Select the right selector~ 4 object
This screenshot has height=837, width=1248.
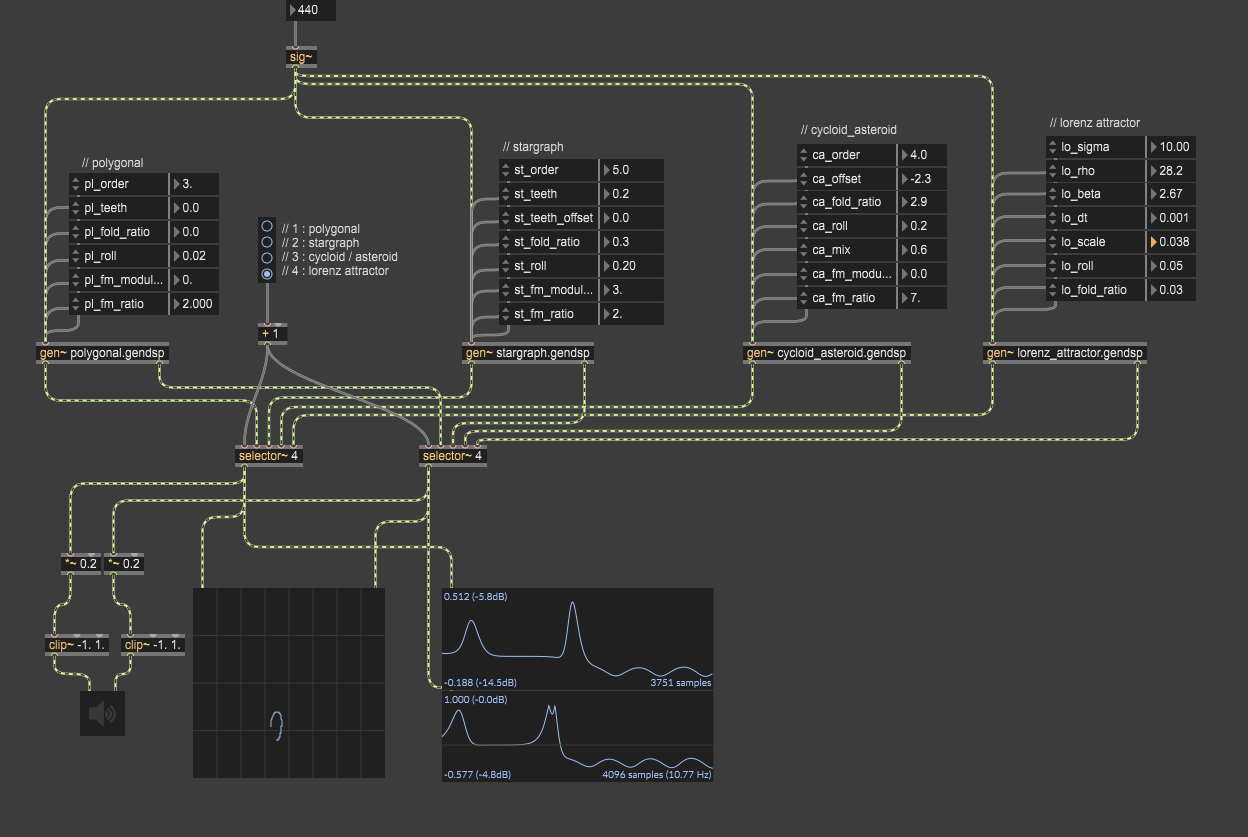452,456
